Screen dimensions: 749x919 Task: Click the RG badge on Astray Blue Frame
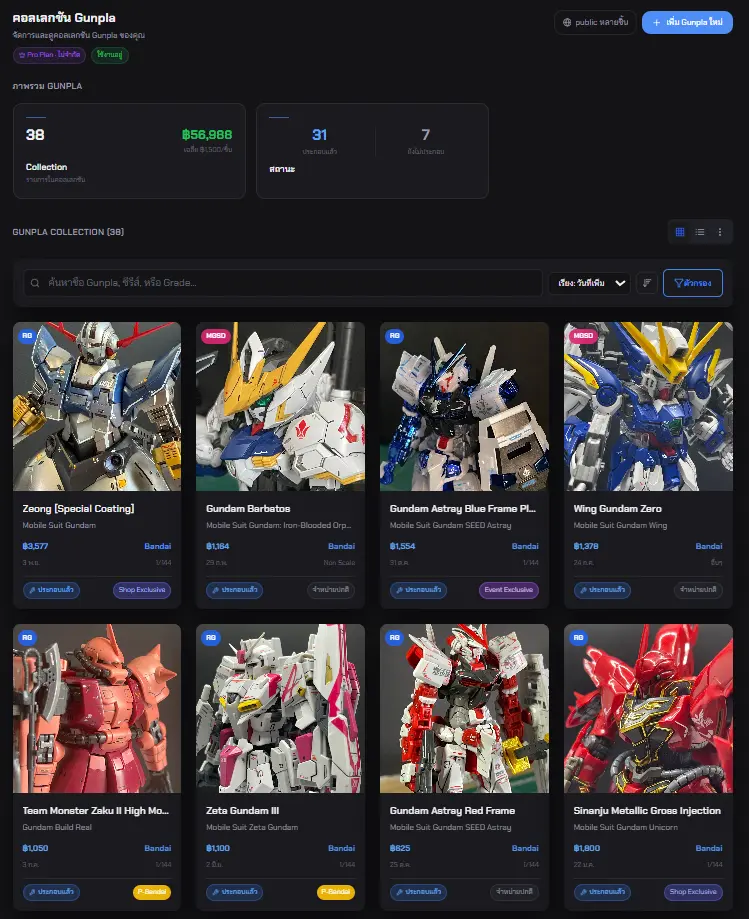point(394,336)
